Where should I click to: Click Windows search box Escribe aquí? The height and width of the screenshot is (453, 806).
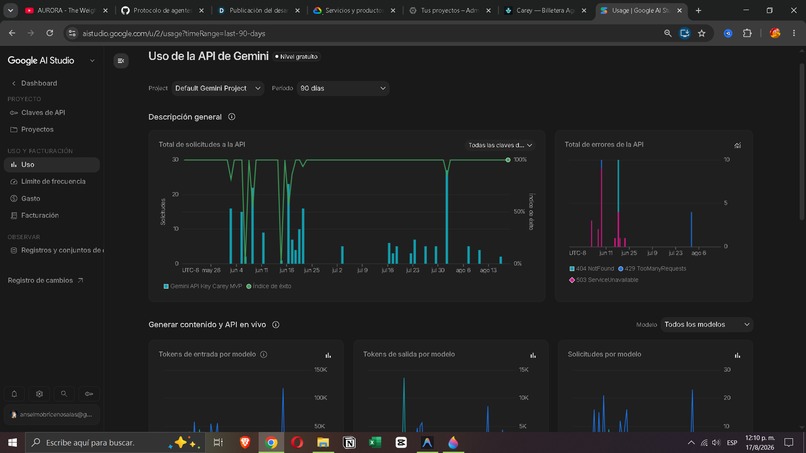(x=116, y=442)
